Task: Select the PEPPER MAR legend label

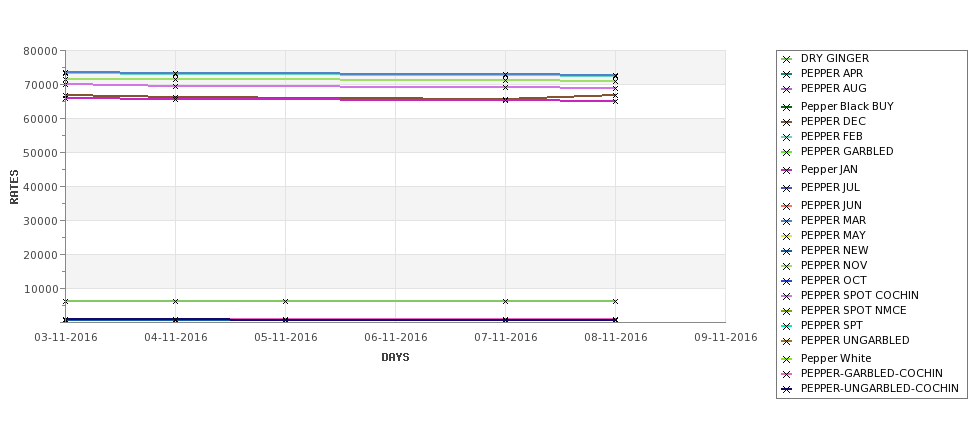Action: pos(833,220)
